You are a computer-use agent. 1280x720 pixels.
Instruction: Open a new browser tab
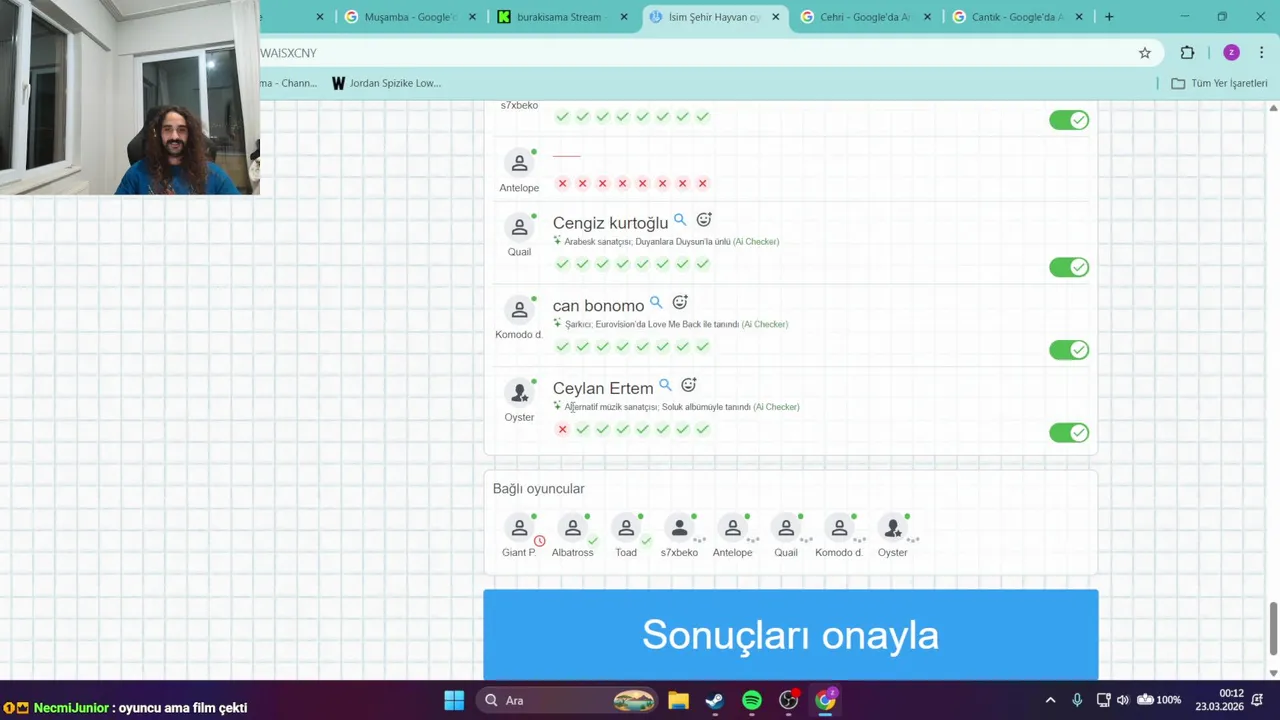click(x=1109, y=17)
